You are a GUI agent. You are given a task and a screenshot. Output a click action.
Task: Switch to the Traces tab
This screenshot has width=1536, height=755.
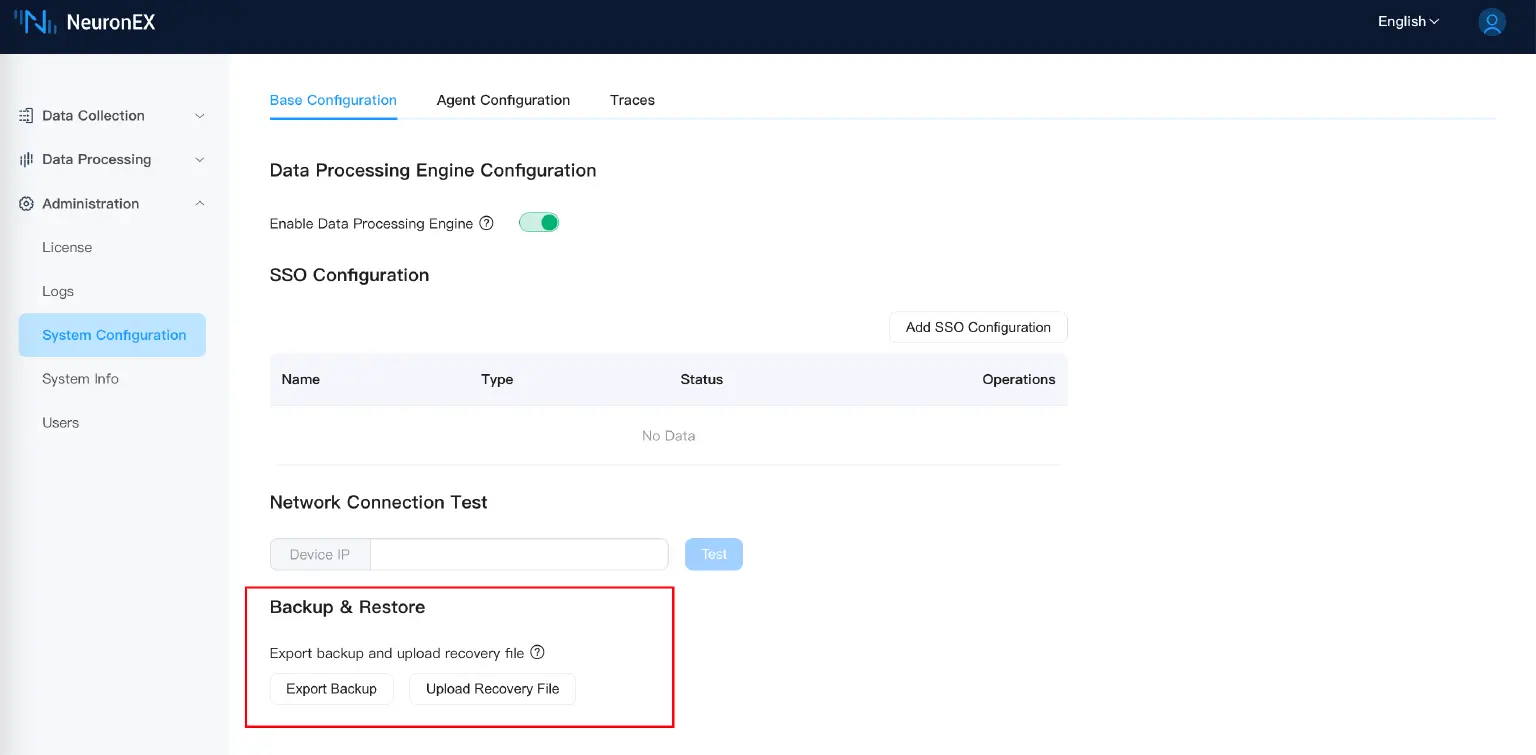tap(632, 100)
